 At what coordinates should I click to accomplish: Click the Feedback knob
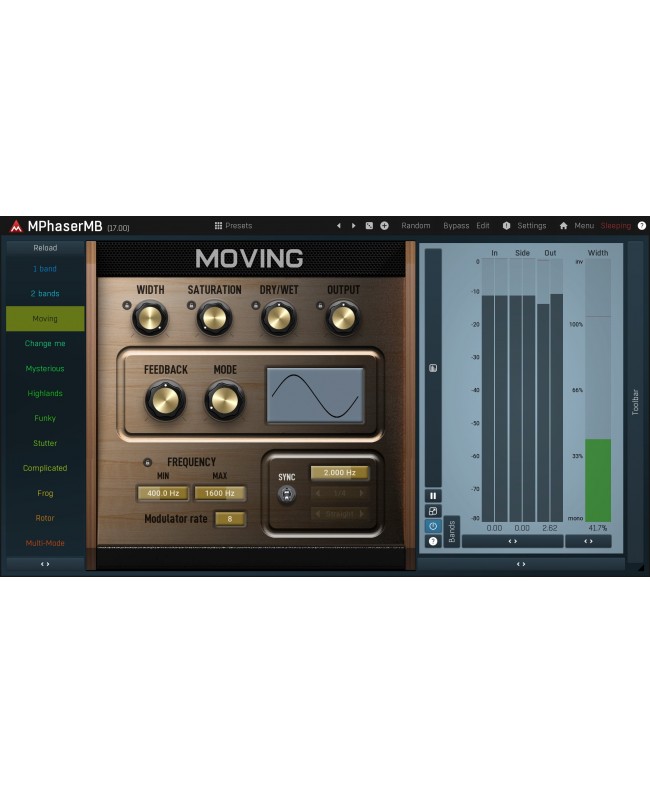(165, 401)
